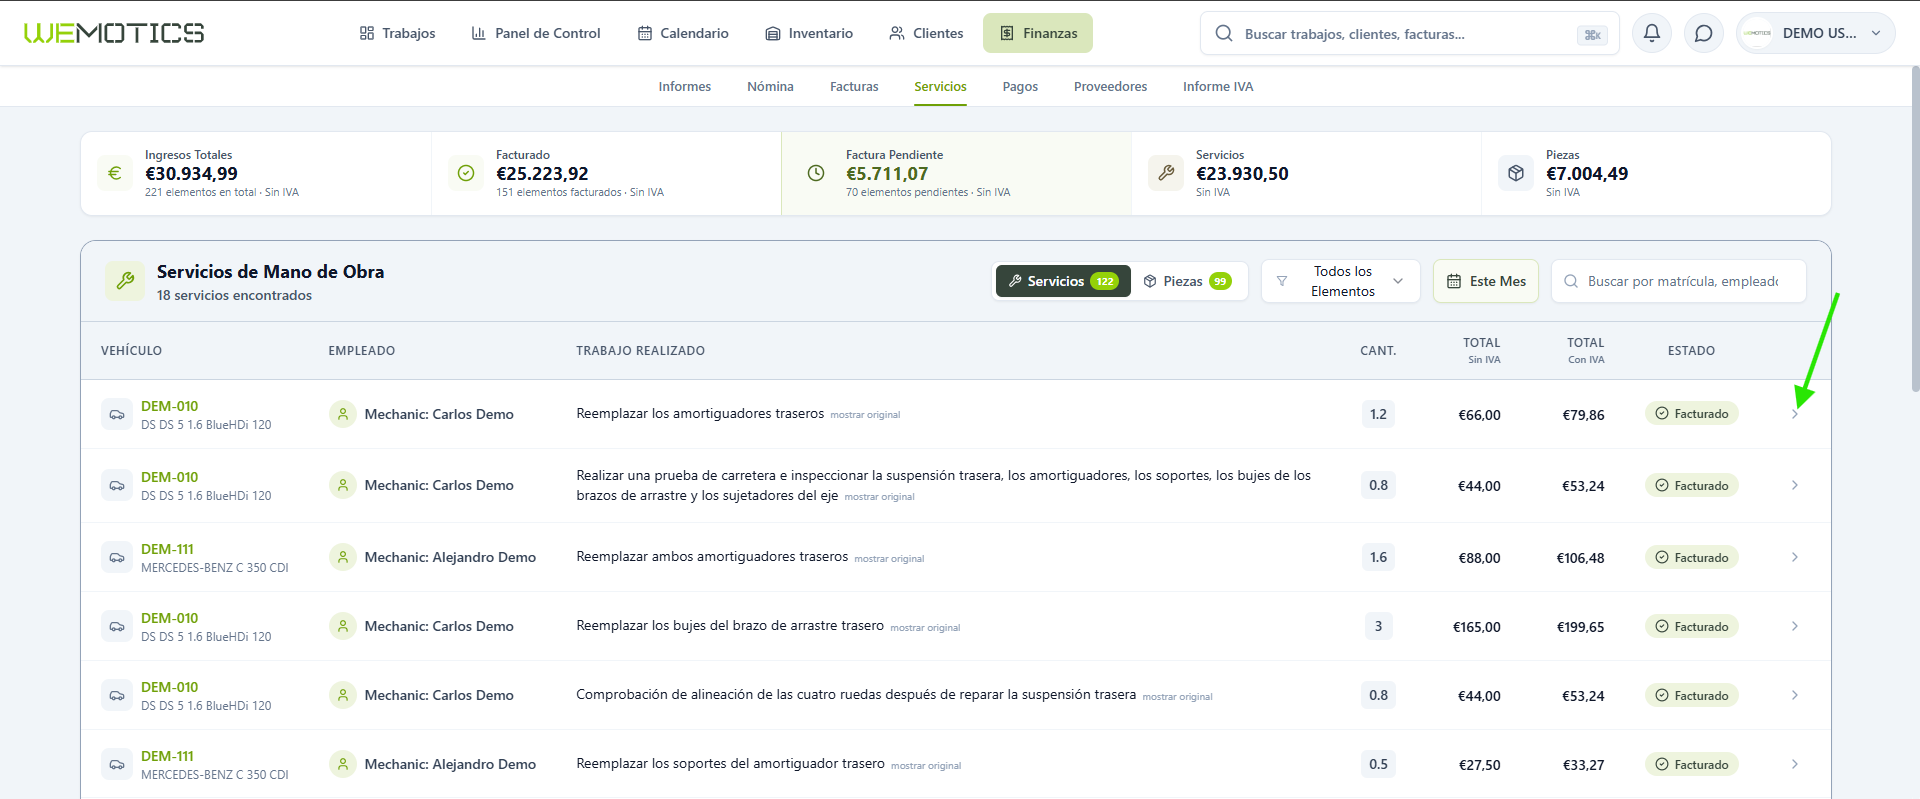Click the car icon in the prueba de carretera row

coord(117,485)
